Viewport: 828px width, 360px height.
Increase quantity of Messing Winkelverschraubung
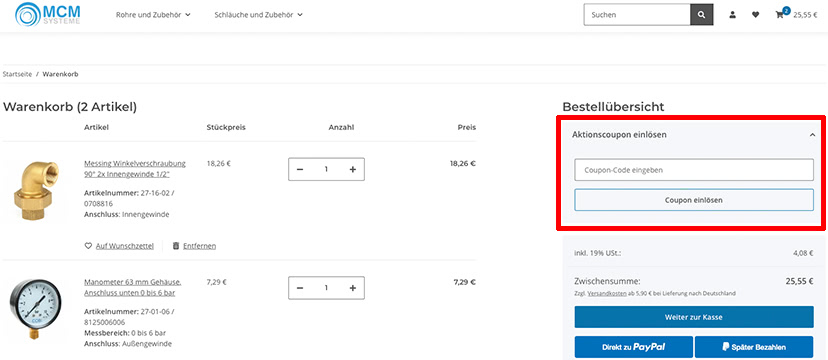(353, 169)
